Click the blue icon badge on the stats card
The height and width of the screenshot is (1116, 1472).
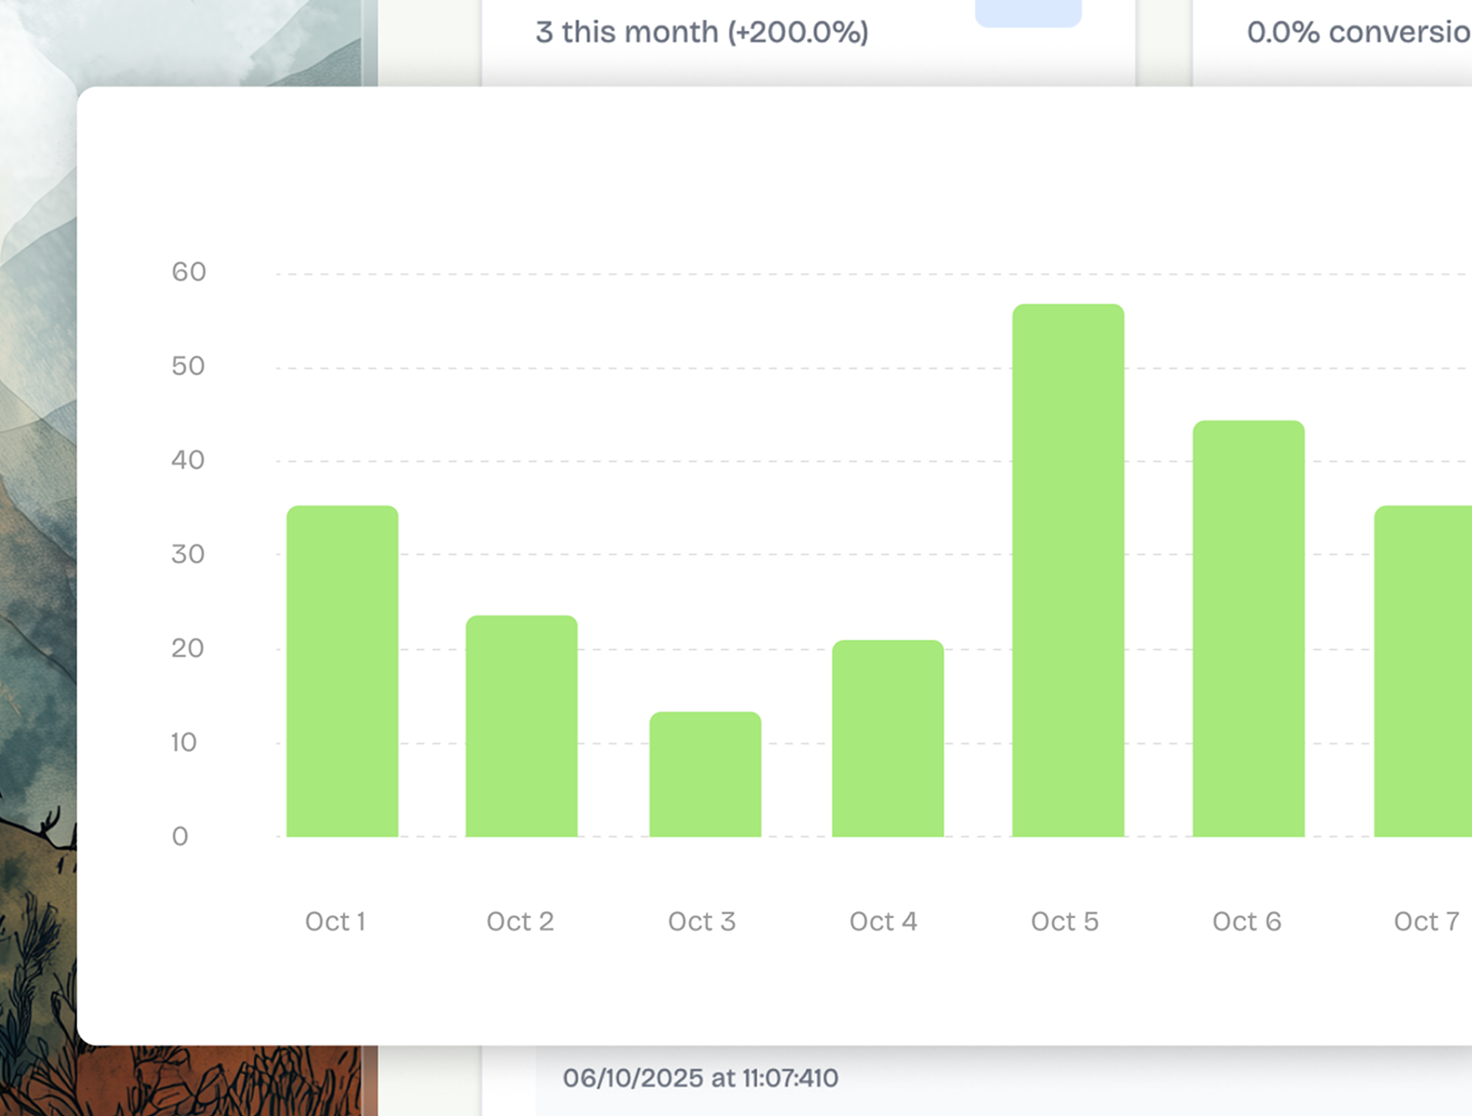pyautogui.click(x=1026, y=10)
